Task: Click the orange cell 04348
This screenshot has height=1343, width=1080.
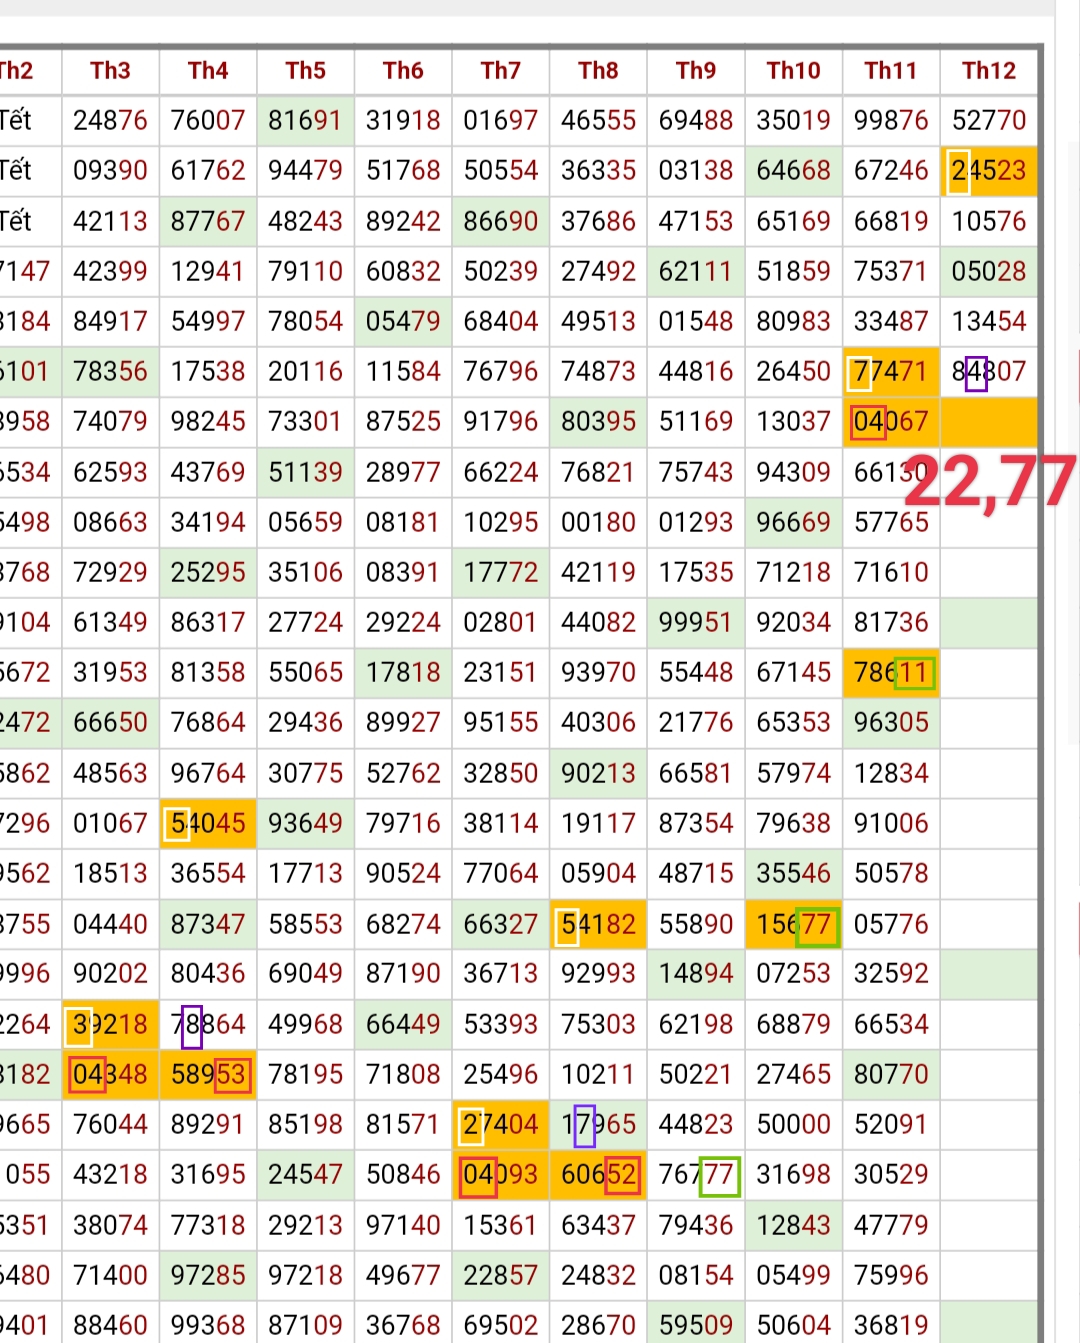Action: [x=110, y=1074]
